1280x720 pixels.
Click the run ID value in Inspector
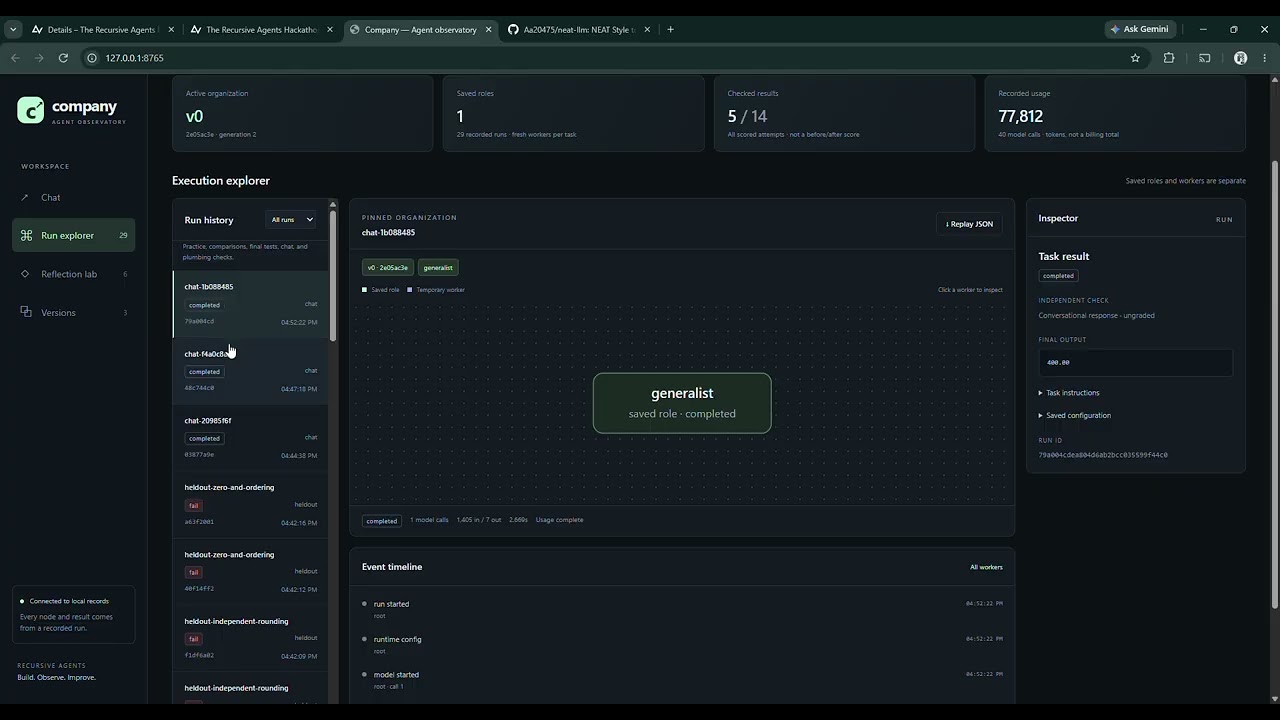pyautogui.click(x=1103, y=455)
